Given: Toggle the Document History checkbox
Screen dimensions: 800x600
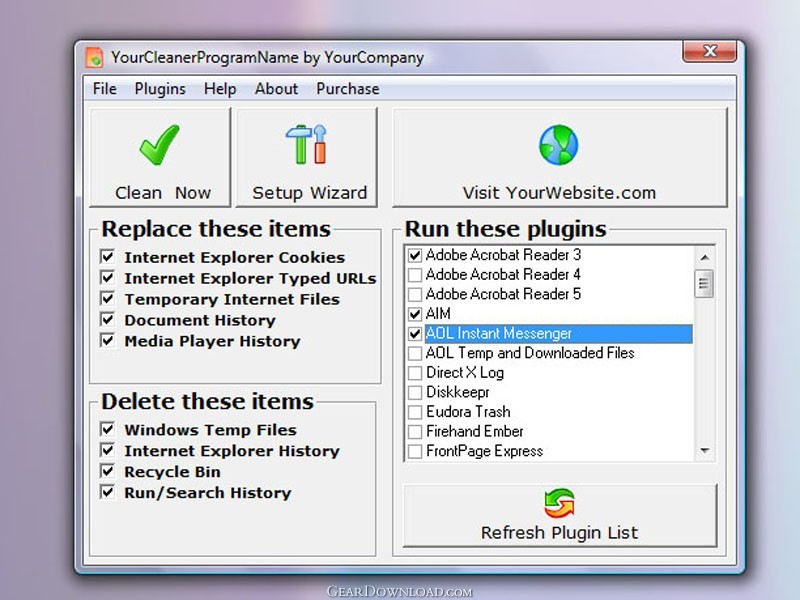Looking at the screenshot, I should tap(107, 319).
